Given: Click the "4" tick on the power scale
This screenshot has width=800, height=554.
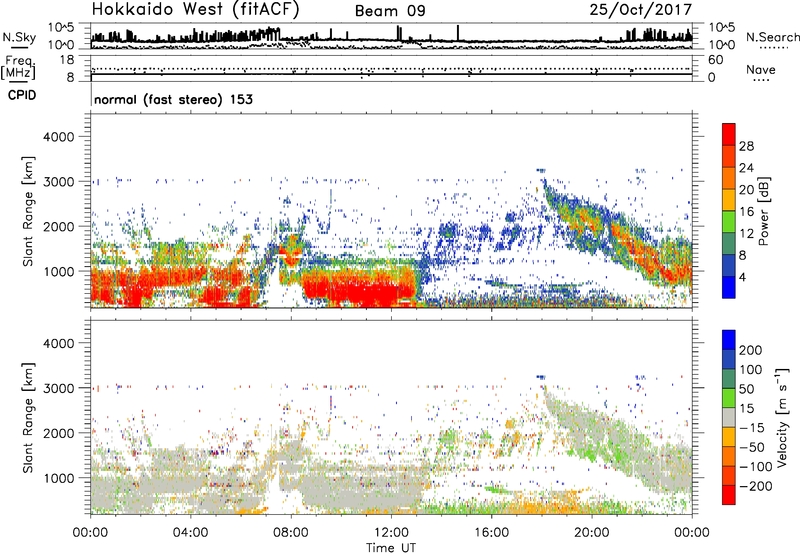Looking at the screenshot, I should (742, 278).
